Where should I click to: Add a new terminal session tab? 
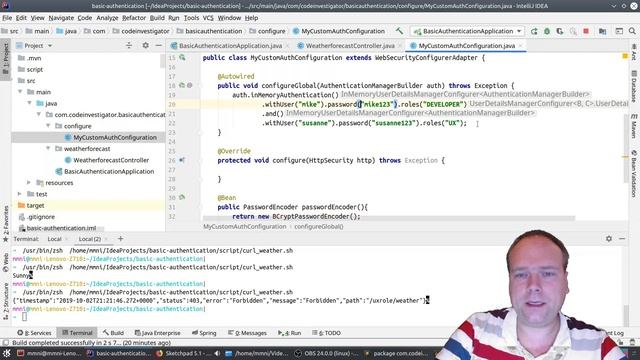(x=120, y=239)
